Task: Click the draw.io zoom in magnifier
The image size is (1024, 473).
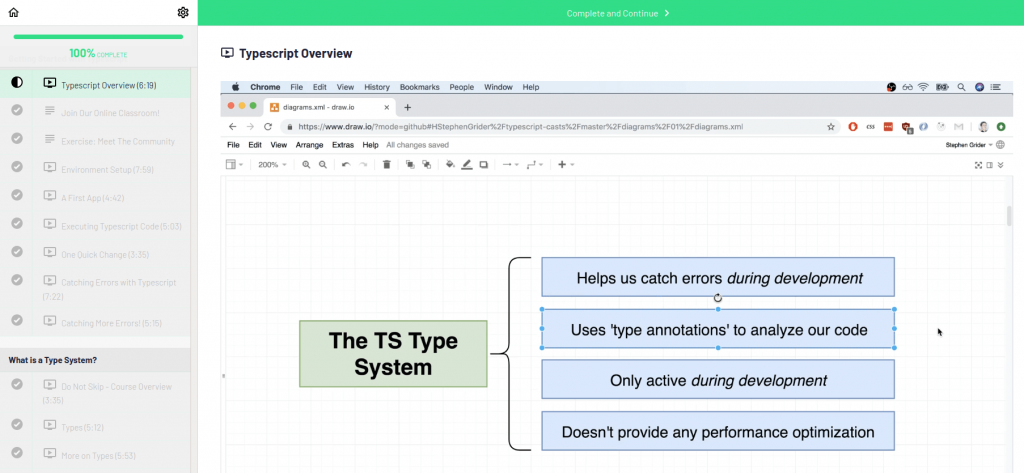Action: pyautogui.click(x=306, y=165)
